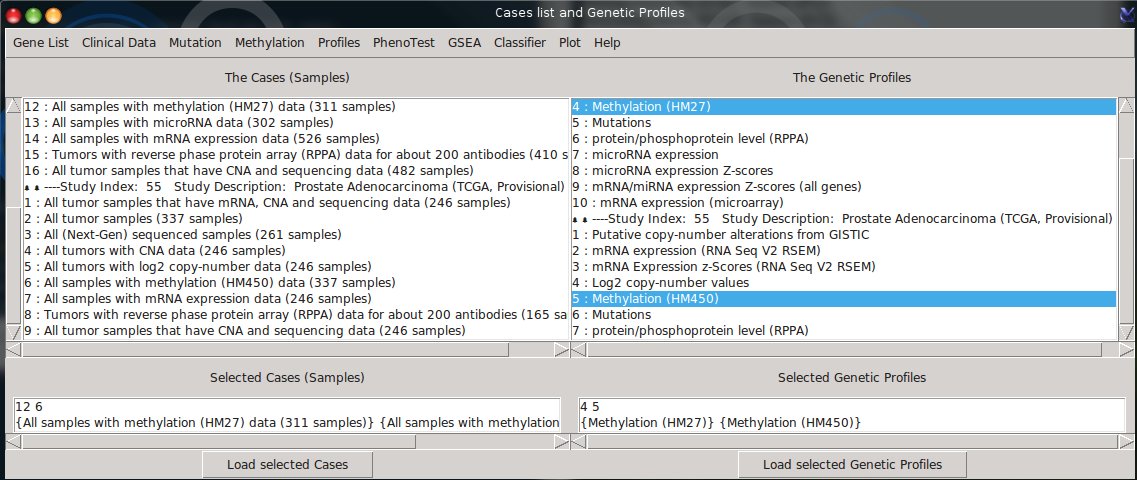The height and width of the screenshot is (480, 1137).
Task: Open the Methylation menu
Action: point(269,43)
